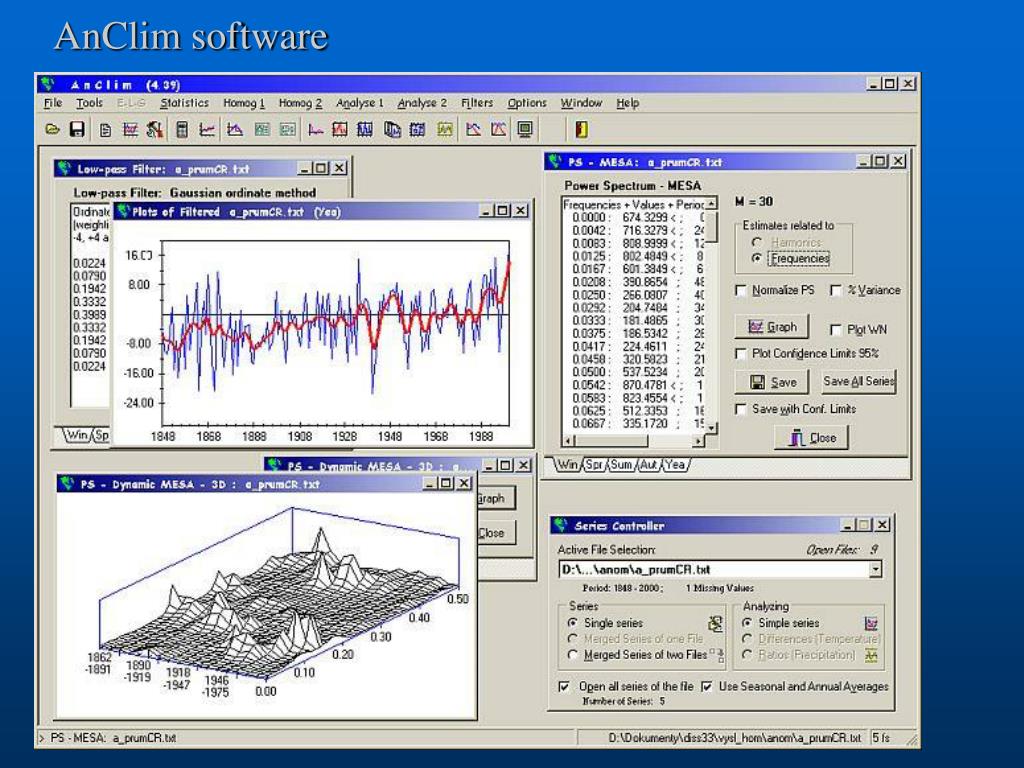
Task: Open the calculator icon in the toolbar
Action: point(182,130)
